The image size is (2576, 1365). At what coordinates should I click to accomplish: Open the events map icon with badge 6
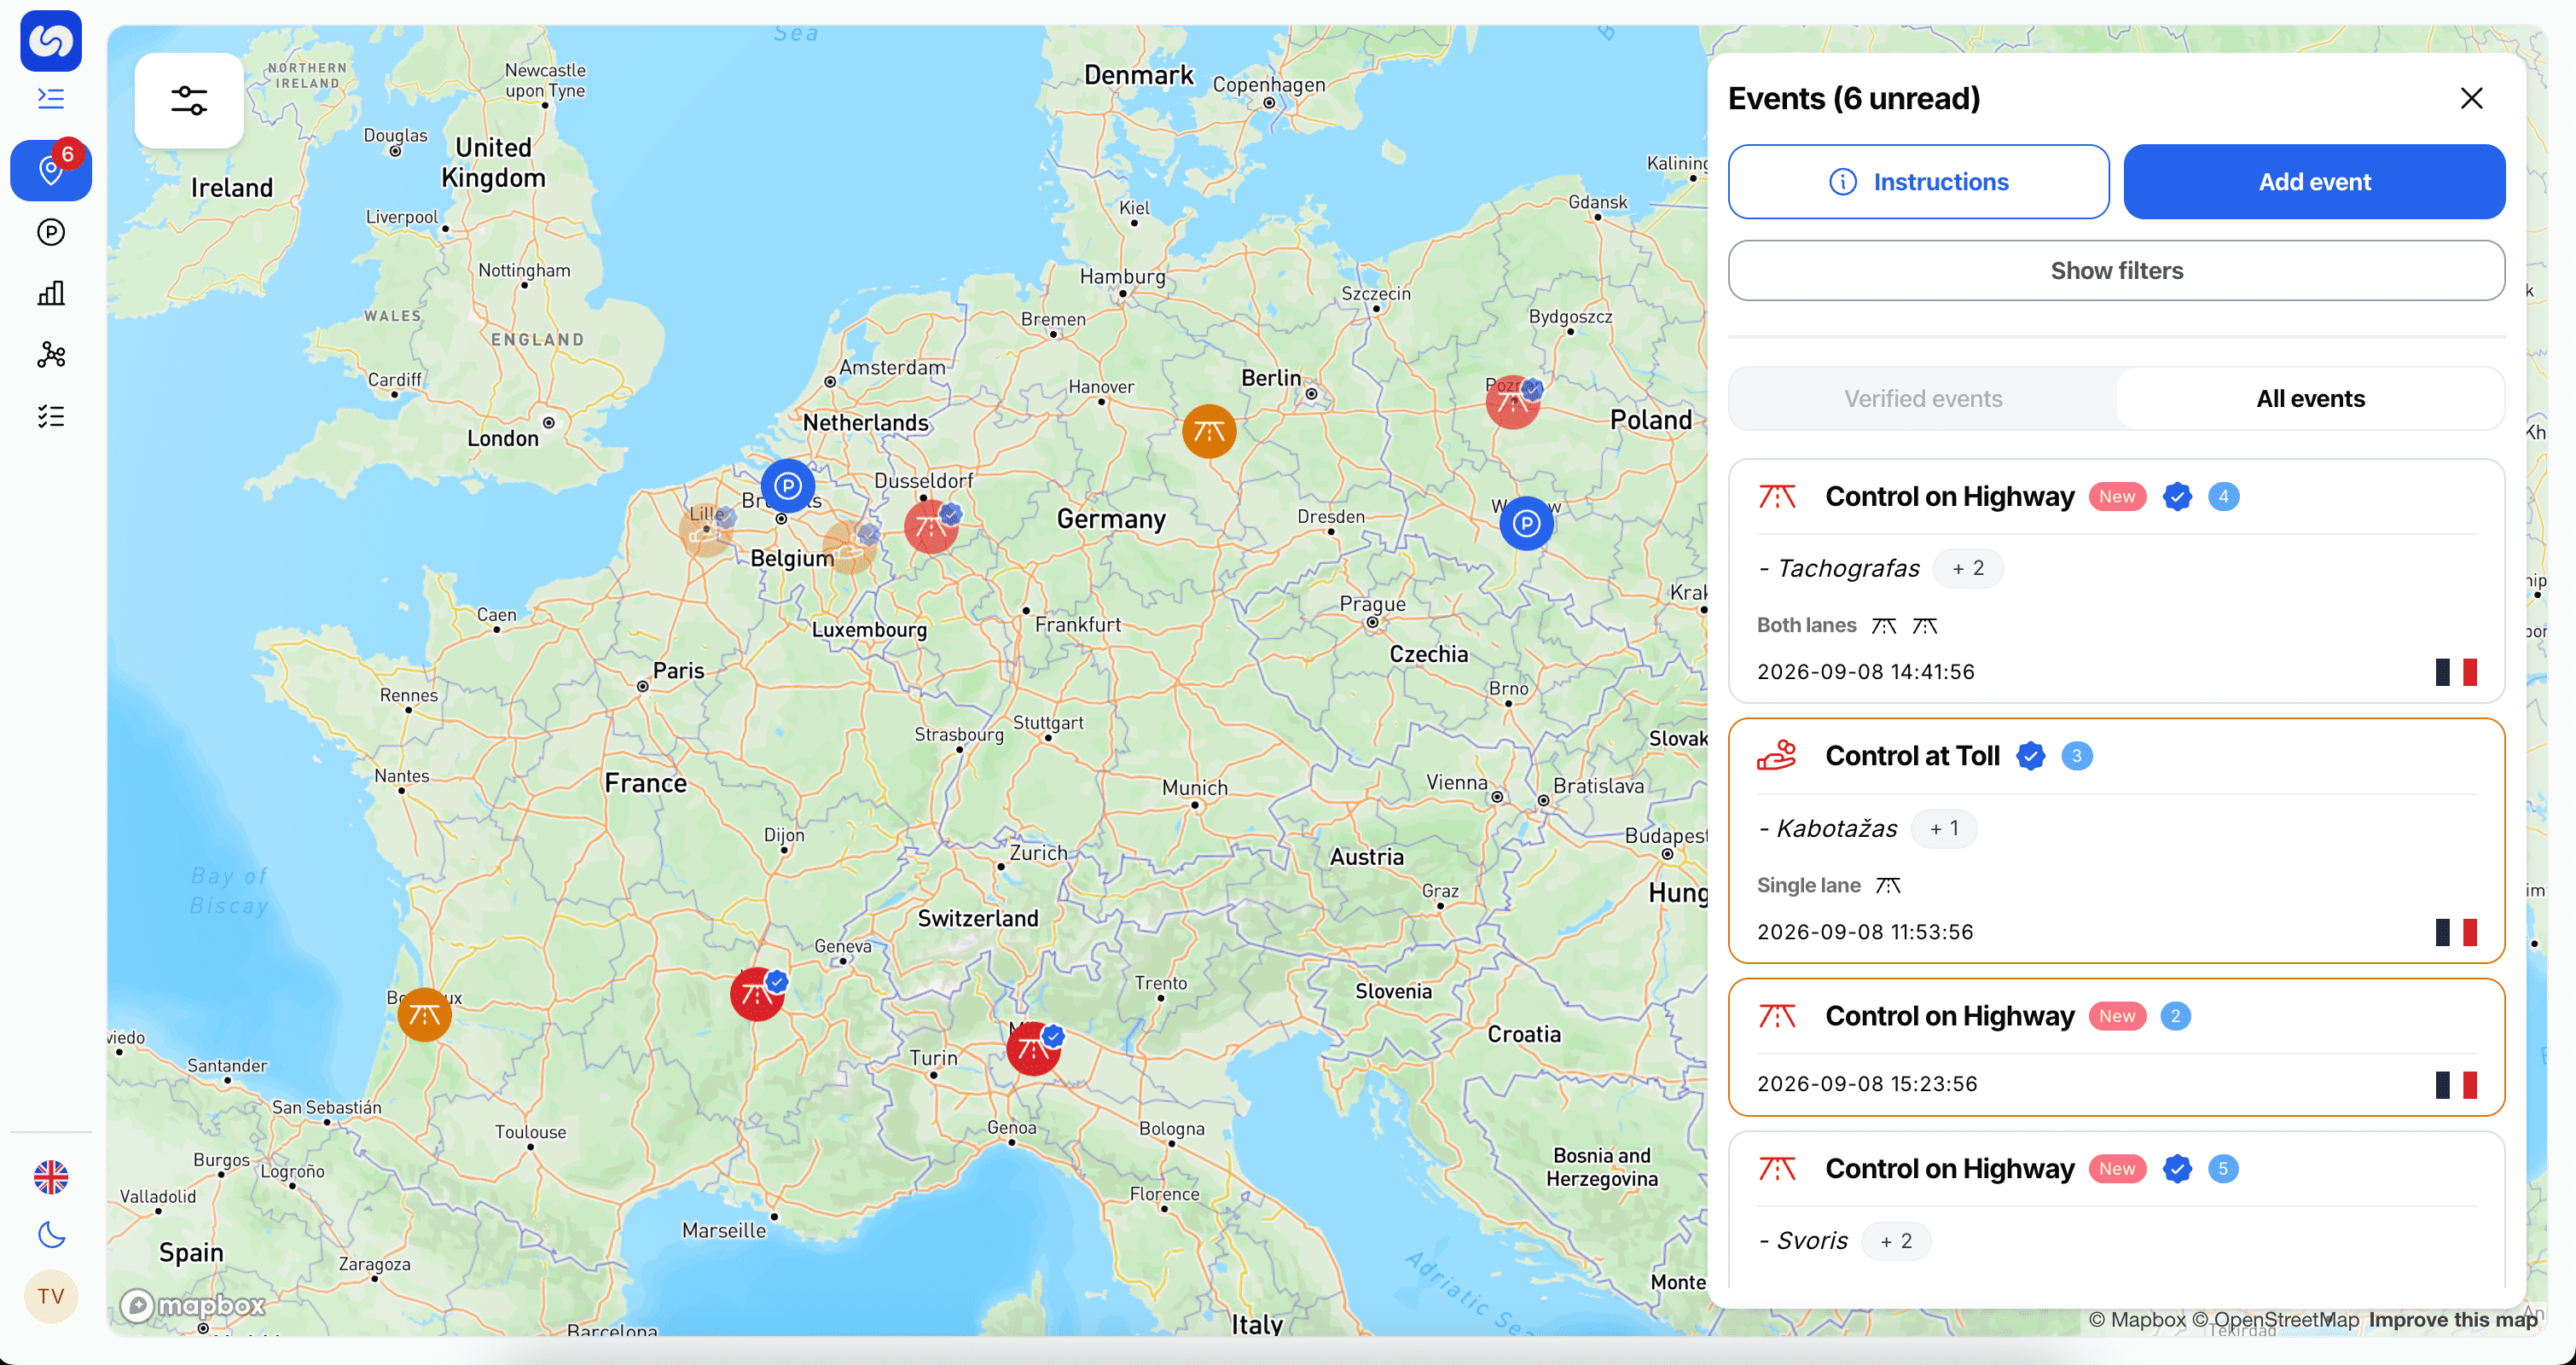[x=51, y=171]
